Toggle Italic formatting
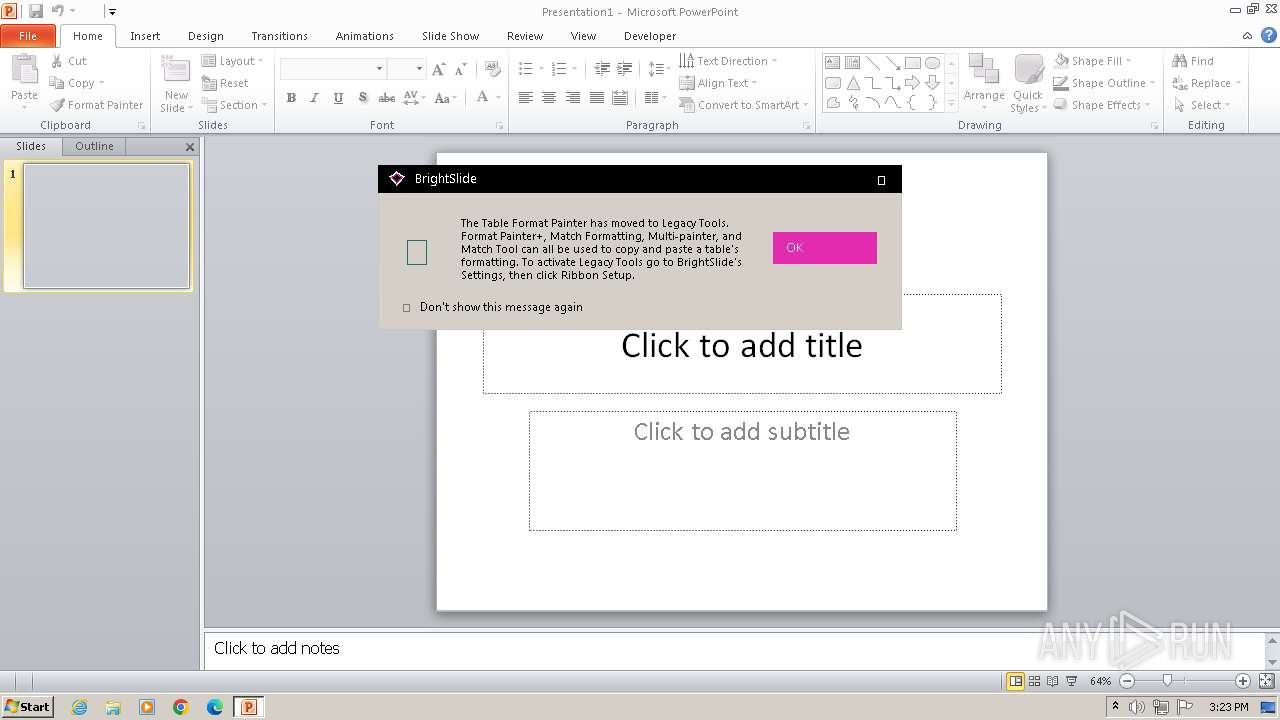The width and height of the screenshot is (1280, 720). tap(314, 98)
